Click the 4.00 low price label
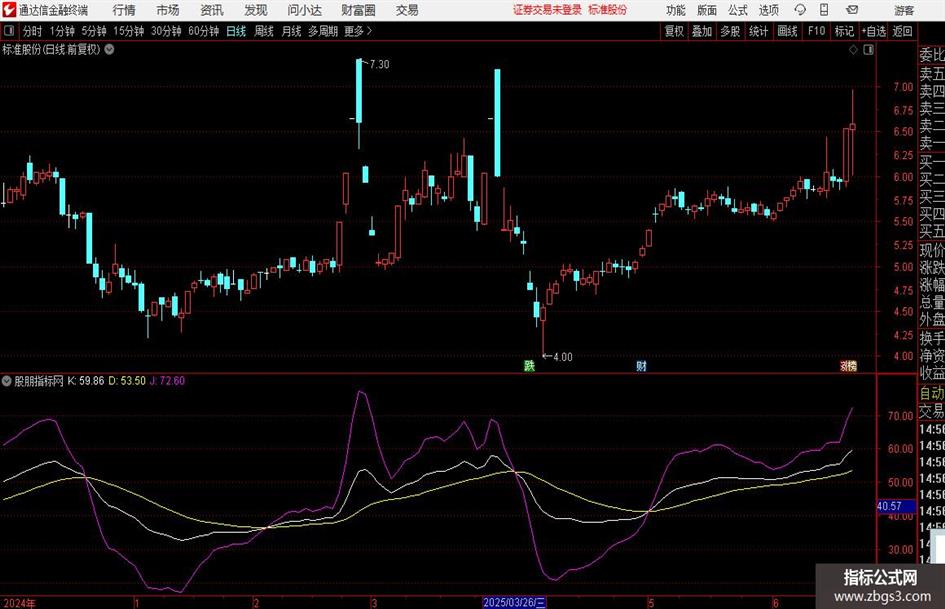The width and height of the screenshot is (945, 609). [x=563, y=357]
